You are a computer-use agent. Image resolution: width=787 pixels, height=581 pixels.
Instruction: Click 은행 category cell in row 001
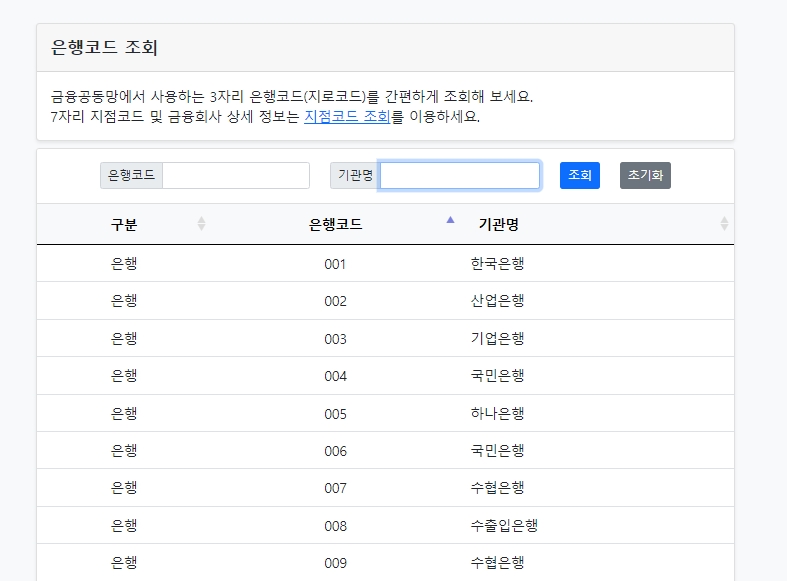[124, 263]
